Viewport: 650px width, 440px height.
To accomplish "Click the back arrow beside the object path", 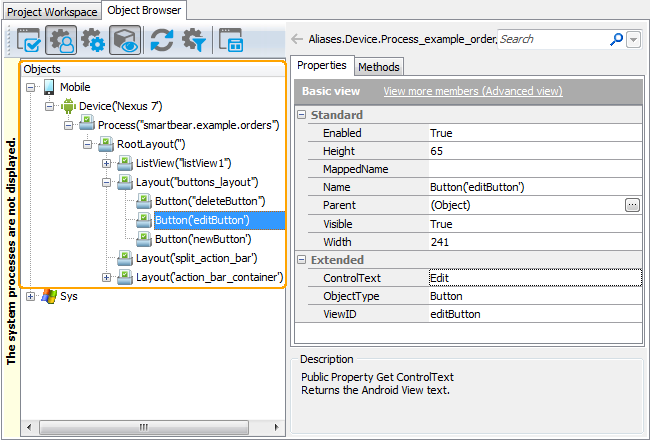I will 297,39.
